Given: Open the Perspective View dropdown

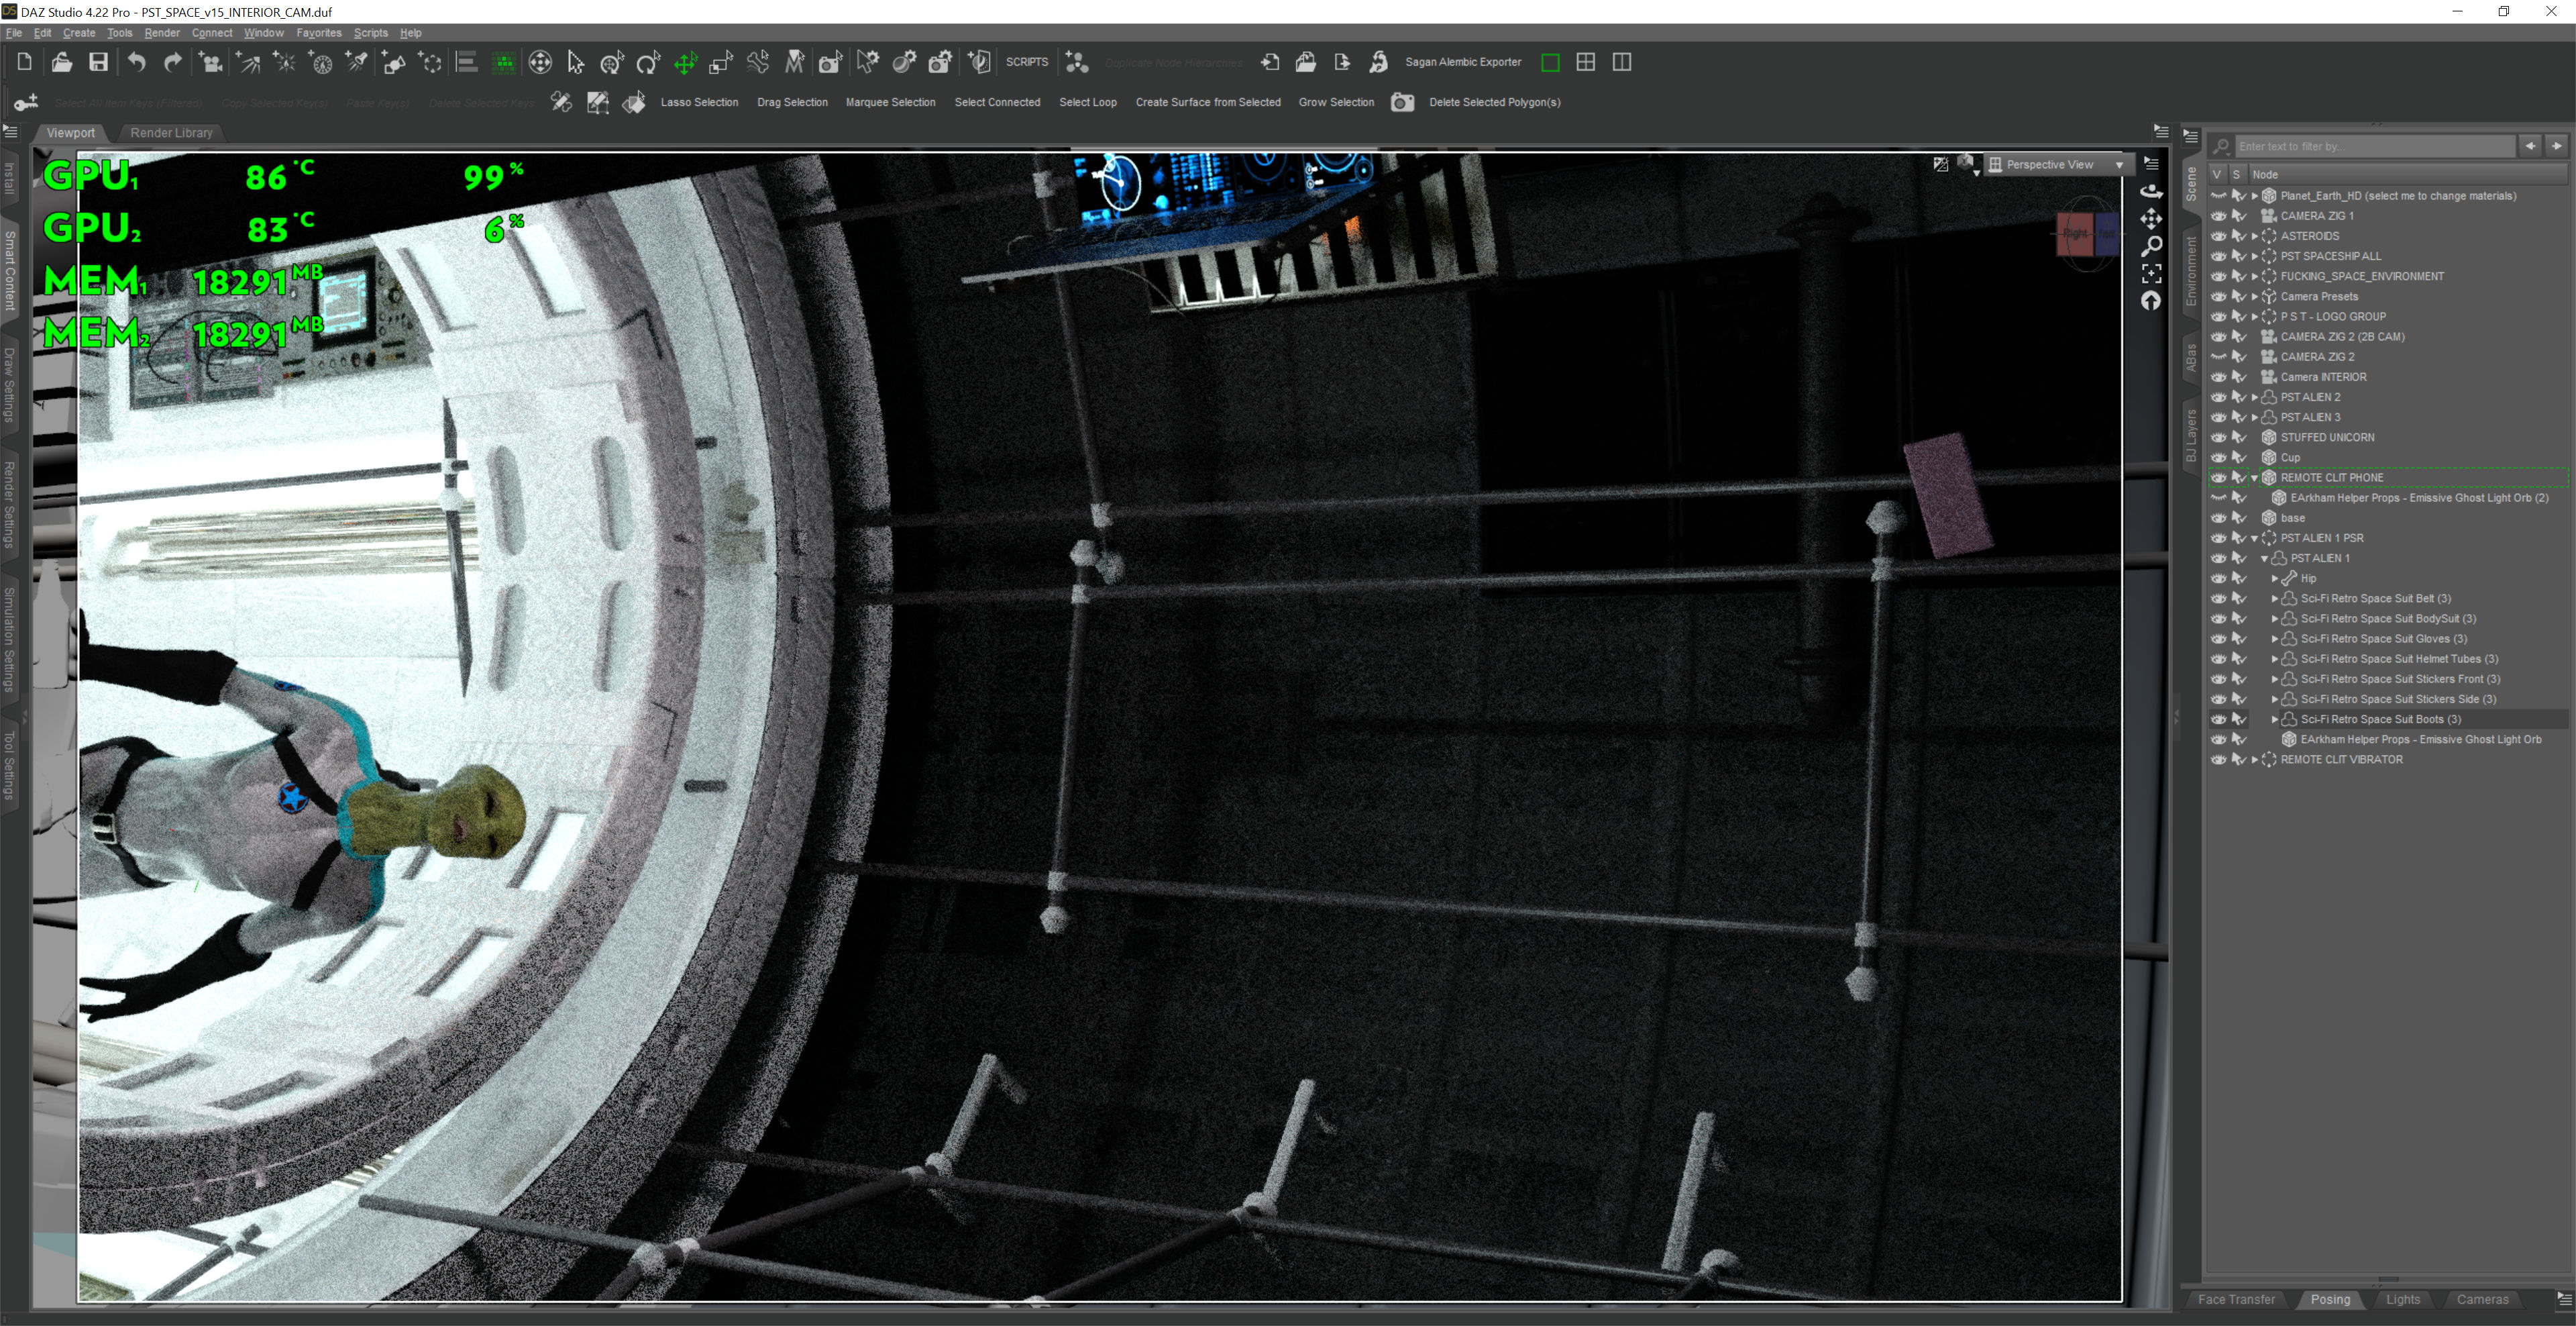Looking at the screenshot, I should click(2119, 165).
